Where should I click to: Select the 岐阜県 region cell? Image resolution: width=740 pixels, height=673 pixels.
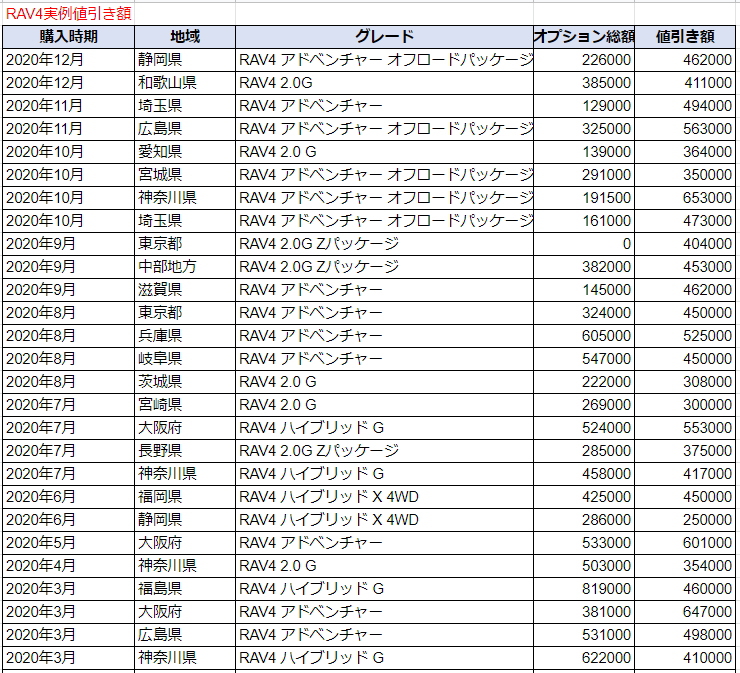tap(185, 359)
